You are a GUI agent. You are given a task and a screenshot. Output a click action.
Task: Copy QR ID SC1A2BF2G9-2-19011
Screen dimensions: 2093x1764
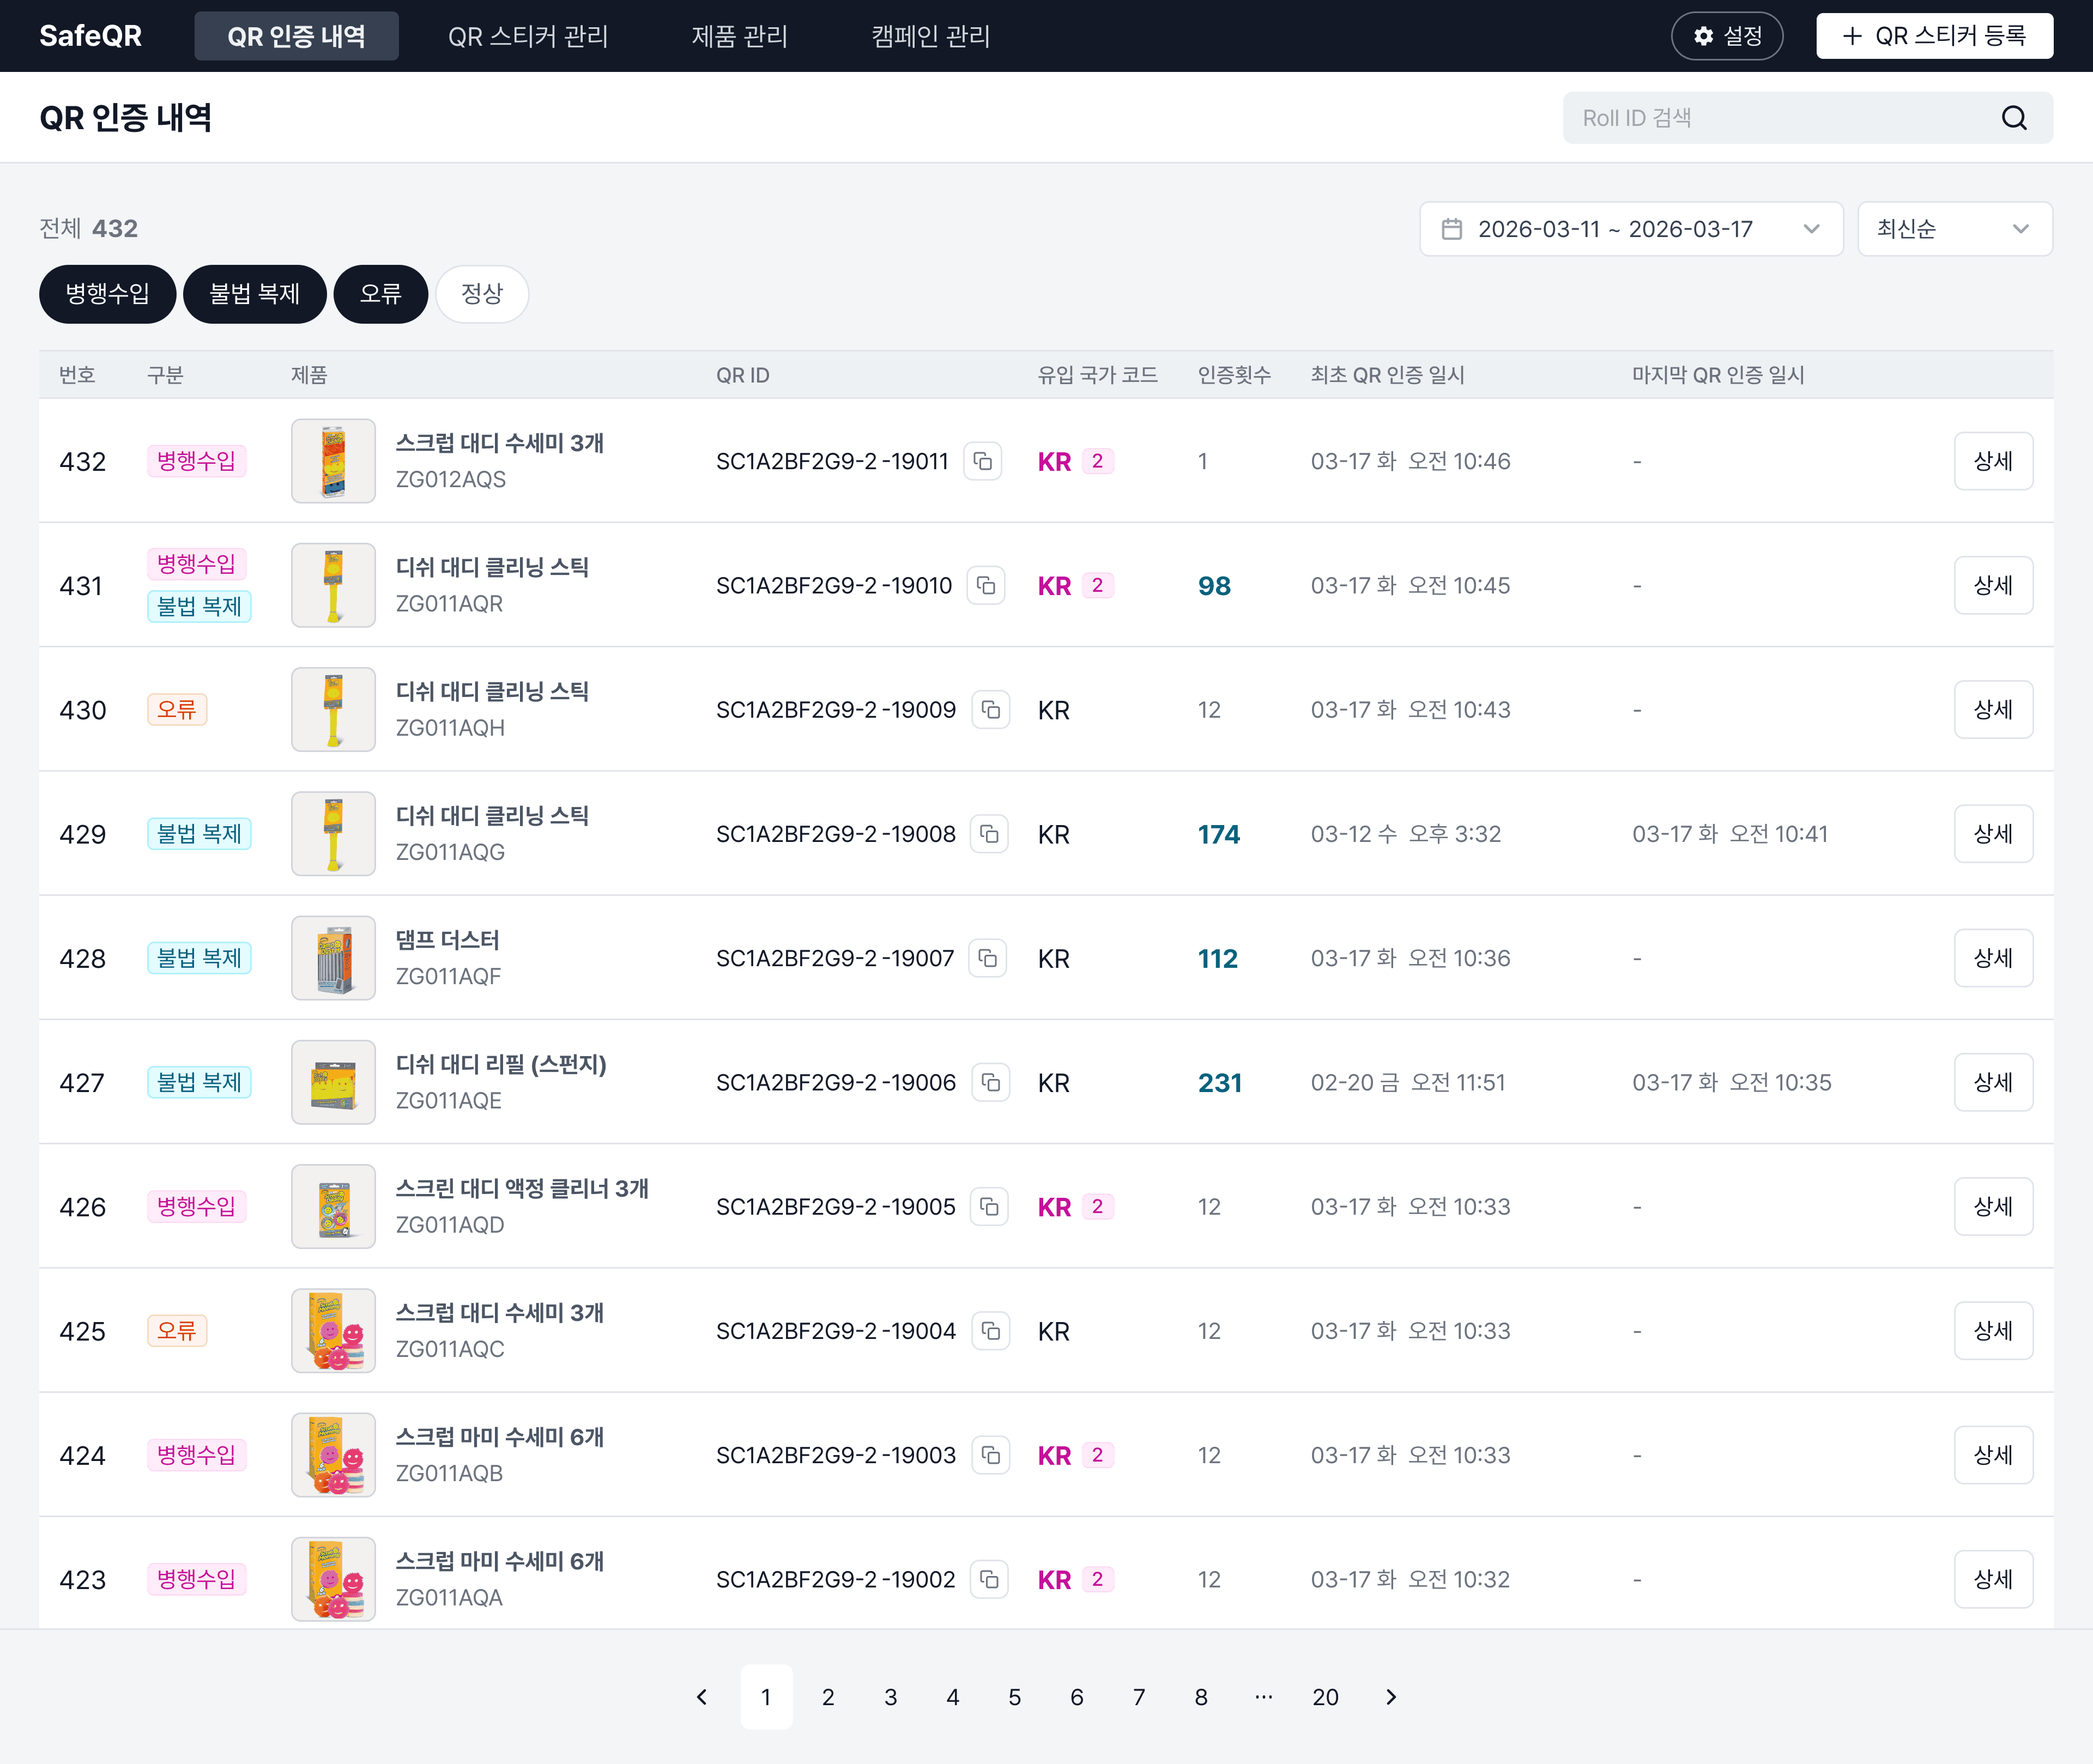(982, 461)
